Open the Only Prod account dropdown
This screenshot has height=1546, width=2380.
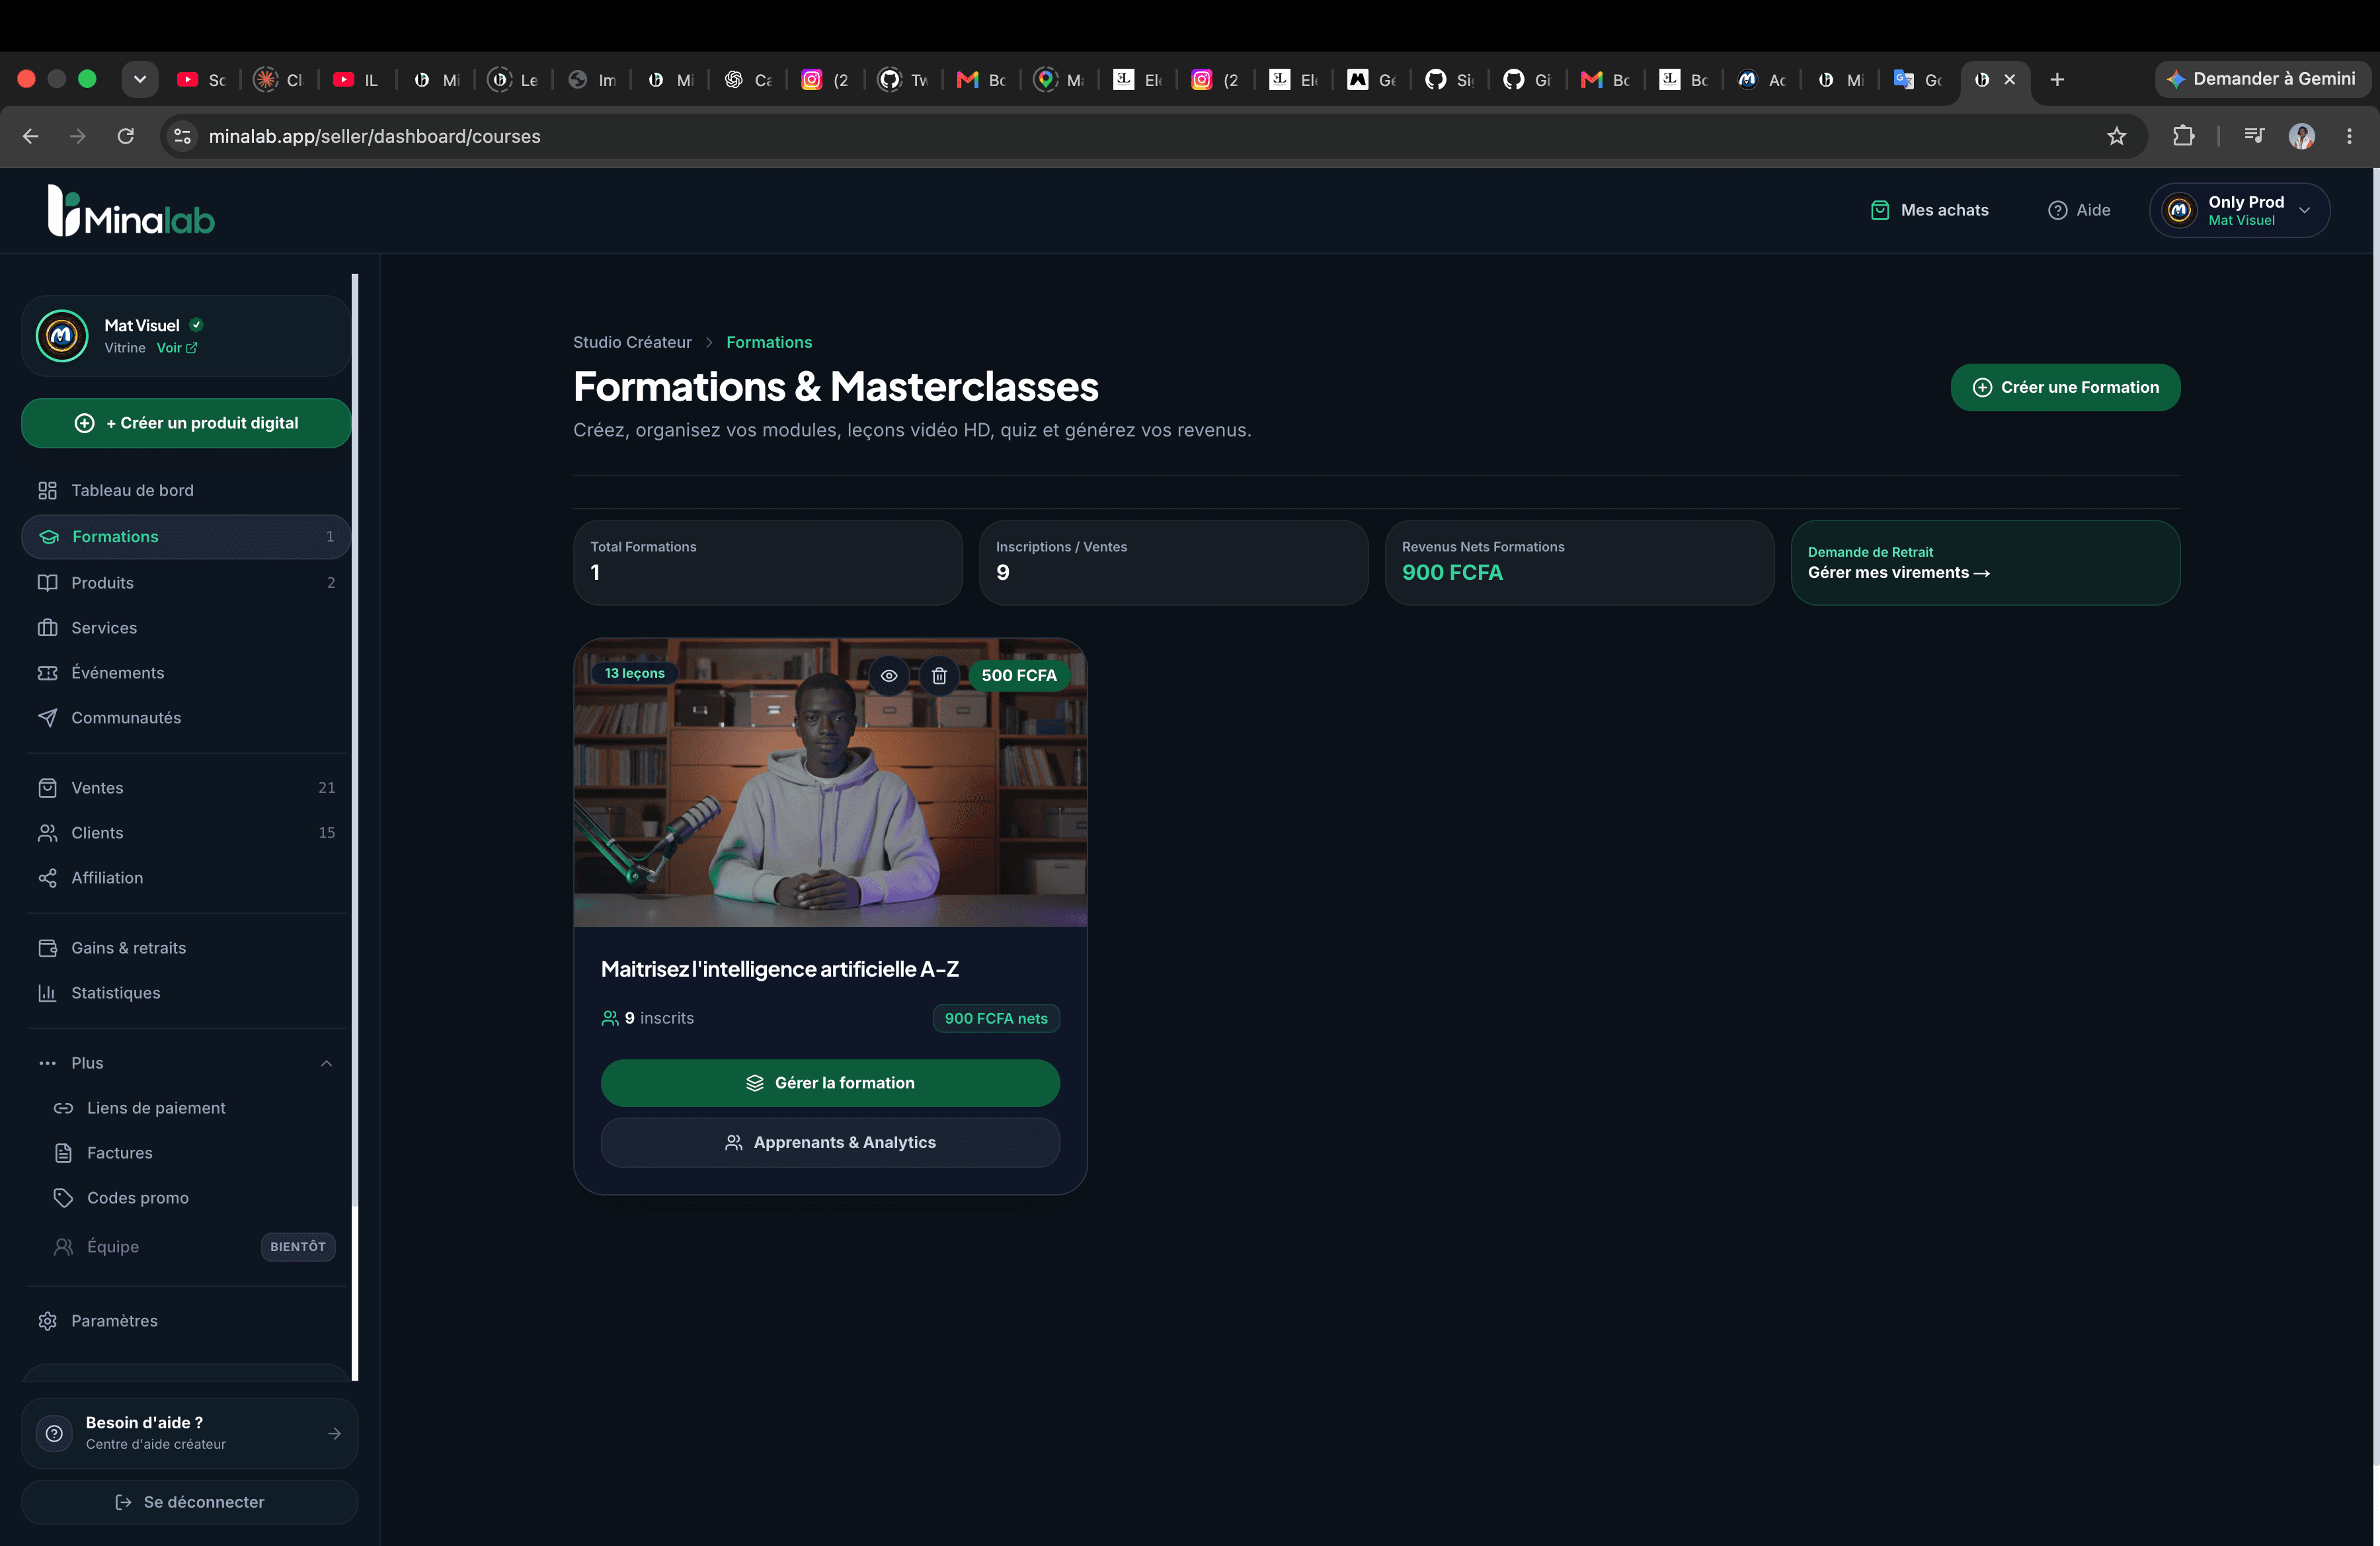pyautogui.click(x=2239, y=210)
